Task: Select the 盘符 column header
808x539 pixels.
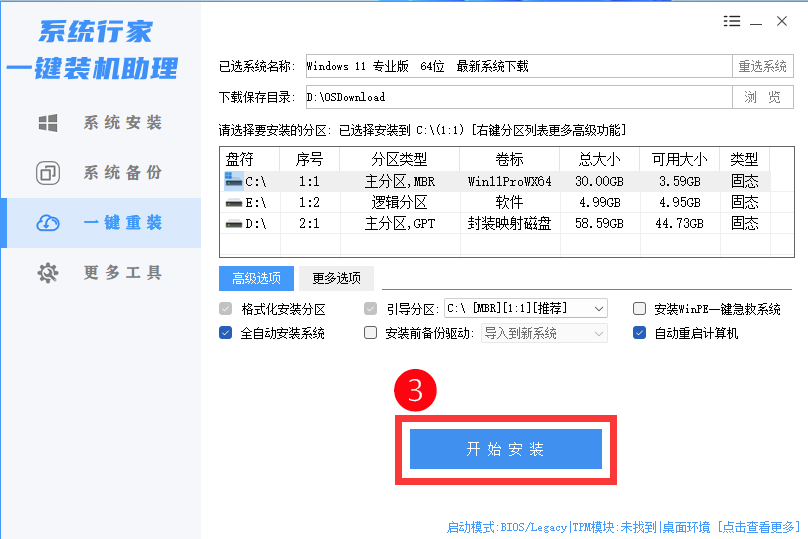Action: pyautogui.click(x=250, y=159)
